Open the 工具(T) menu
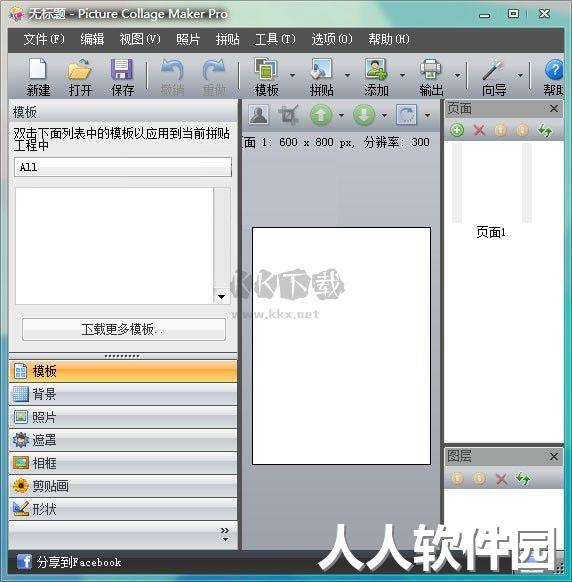Image resolution: width=572 pixels, height=582 pixels. (275, 39)
